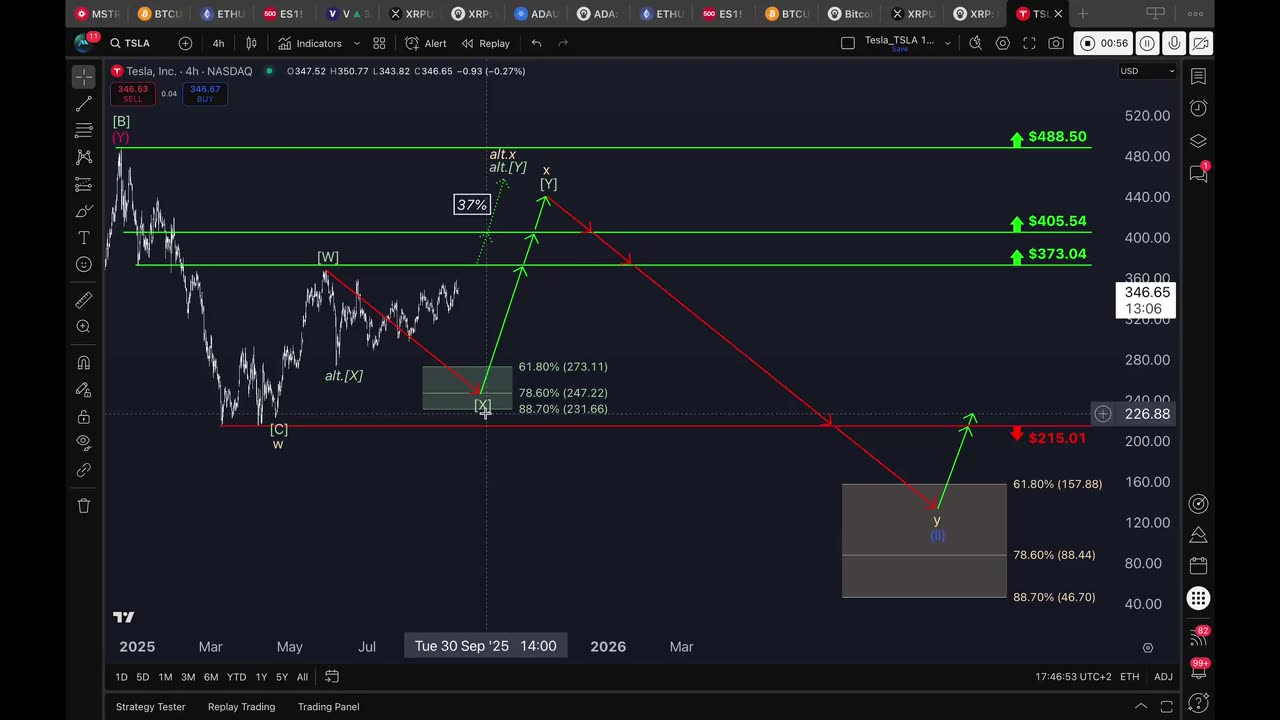Select the trend line drawing tool
The image size is (1280, 720).
coord(84,104)
